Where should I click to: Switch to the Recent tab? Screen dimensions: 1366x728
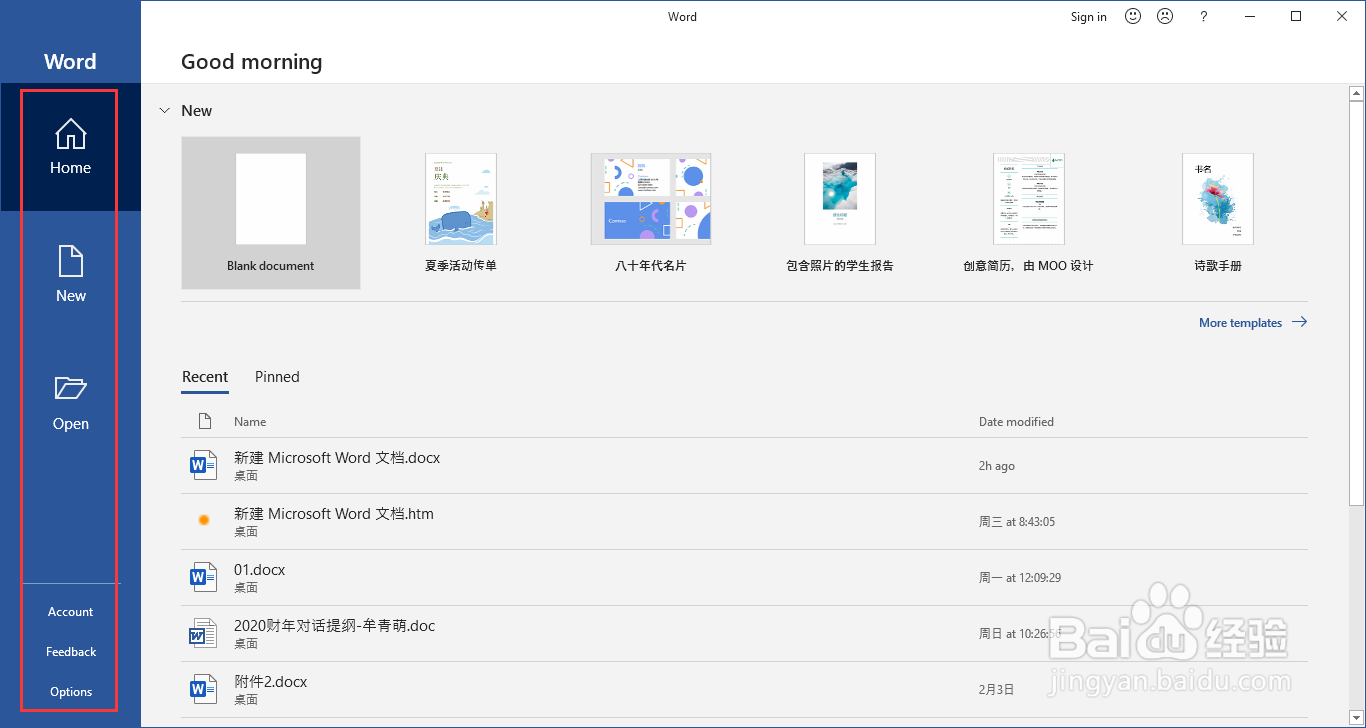tap(205, 377)
